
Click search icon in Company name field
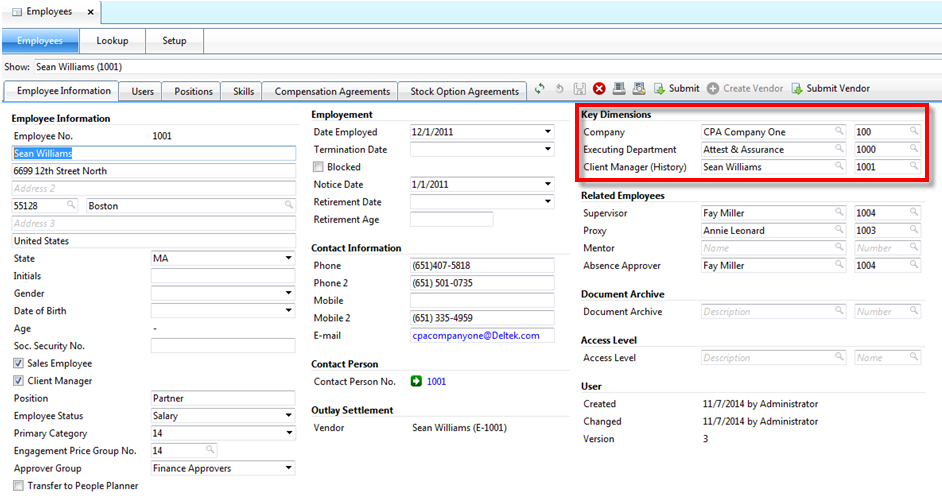click(x=840, y=132)
